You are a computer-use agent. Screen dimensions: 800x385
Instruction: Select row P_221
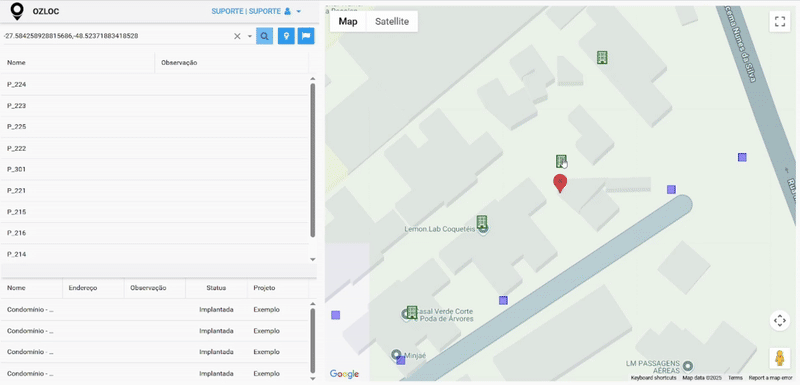[x=155, y=191]
